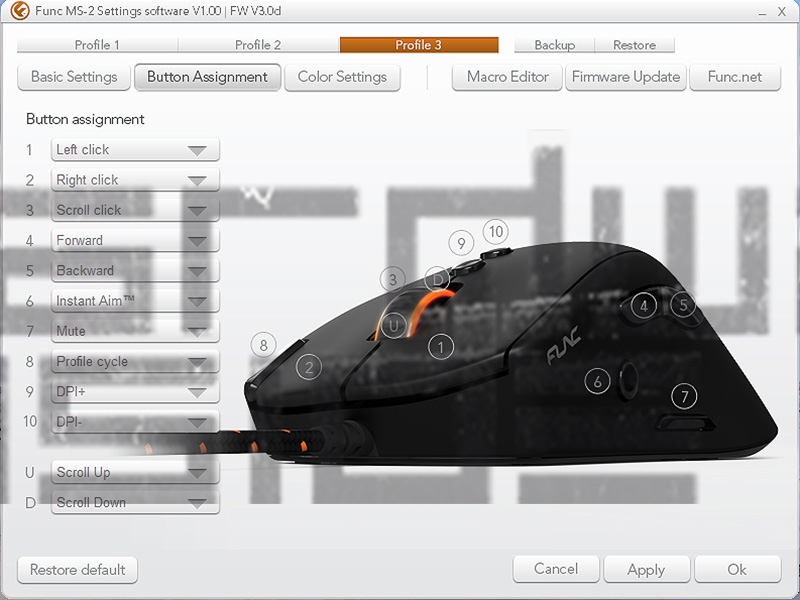
Task: Open the Color Settings tab
Action: tap(342, 77)
